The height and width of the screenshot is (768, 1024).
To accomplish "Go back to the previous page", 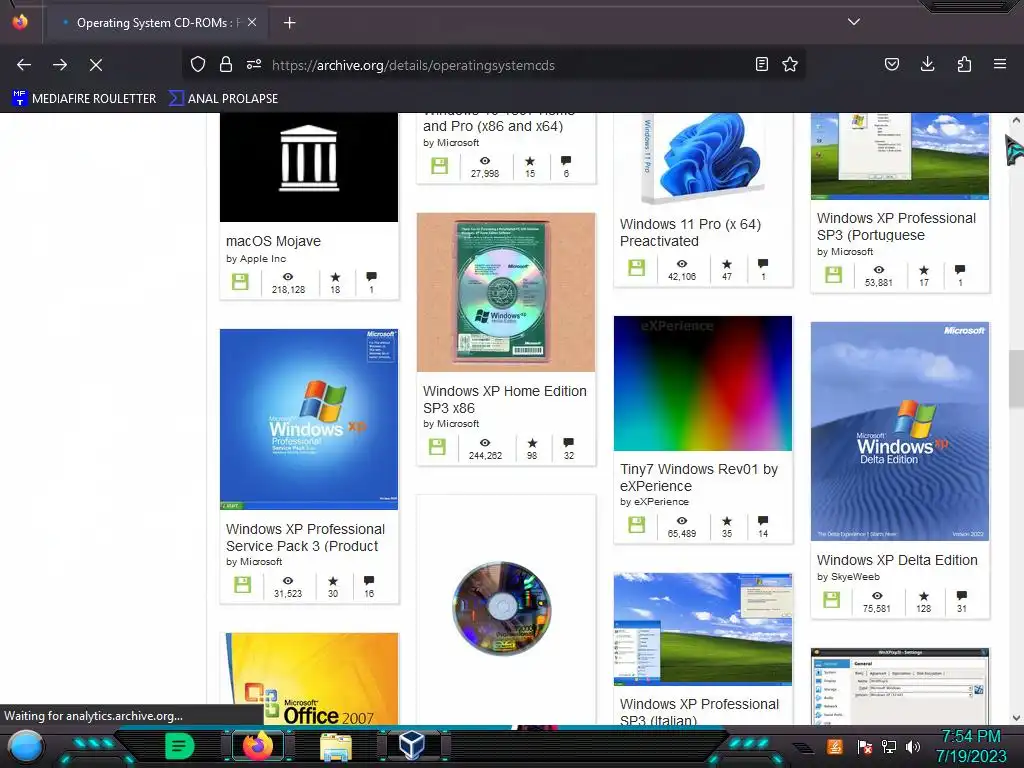I will pyautogui.click(x=24, y=65).
